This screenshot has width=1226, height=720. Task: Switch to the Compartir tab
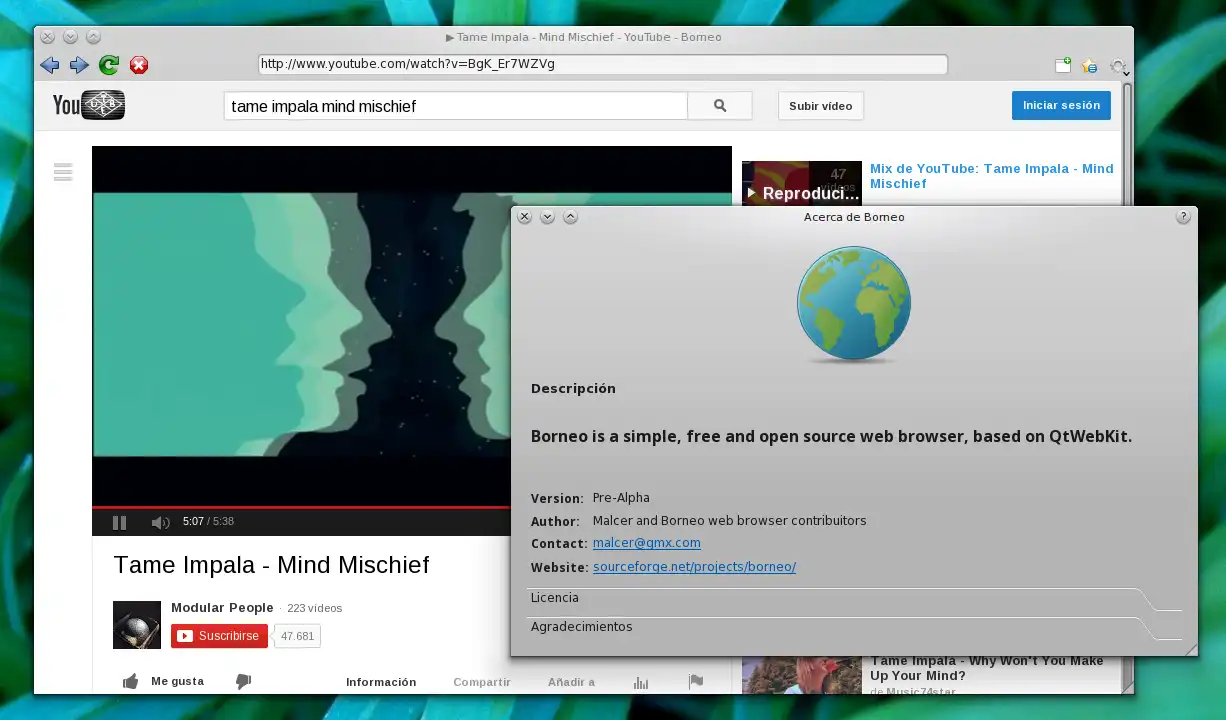(482, 682)
